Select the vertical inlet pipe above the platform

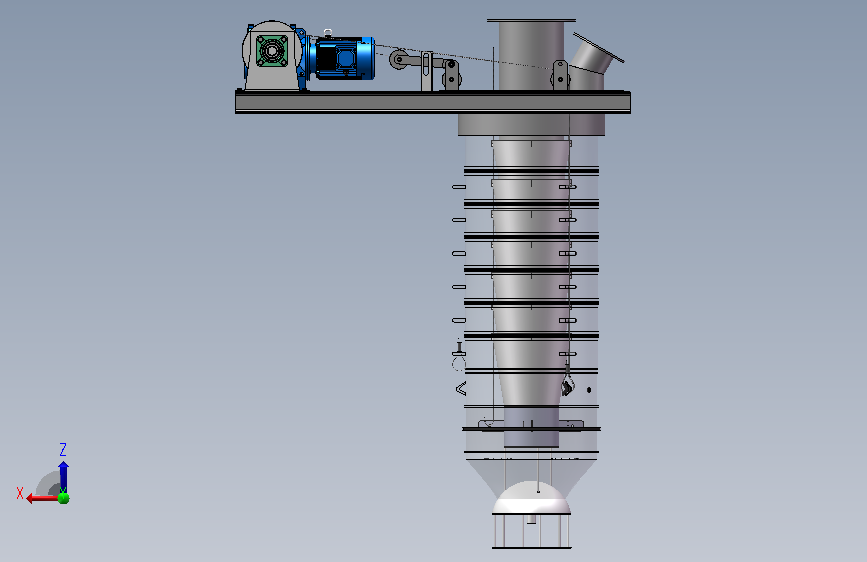click(531, 55)
